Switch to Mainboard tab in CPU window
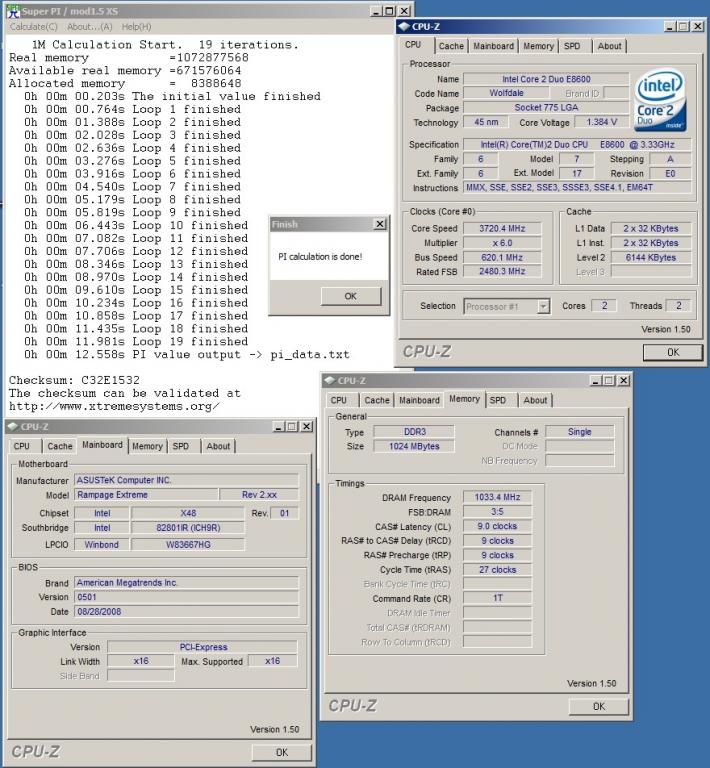 pyautogui.click(x=493, y=46)
